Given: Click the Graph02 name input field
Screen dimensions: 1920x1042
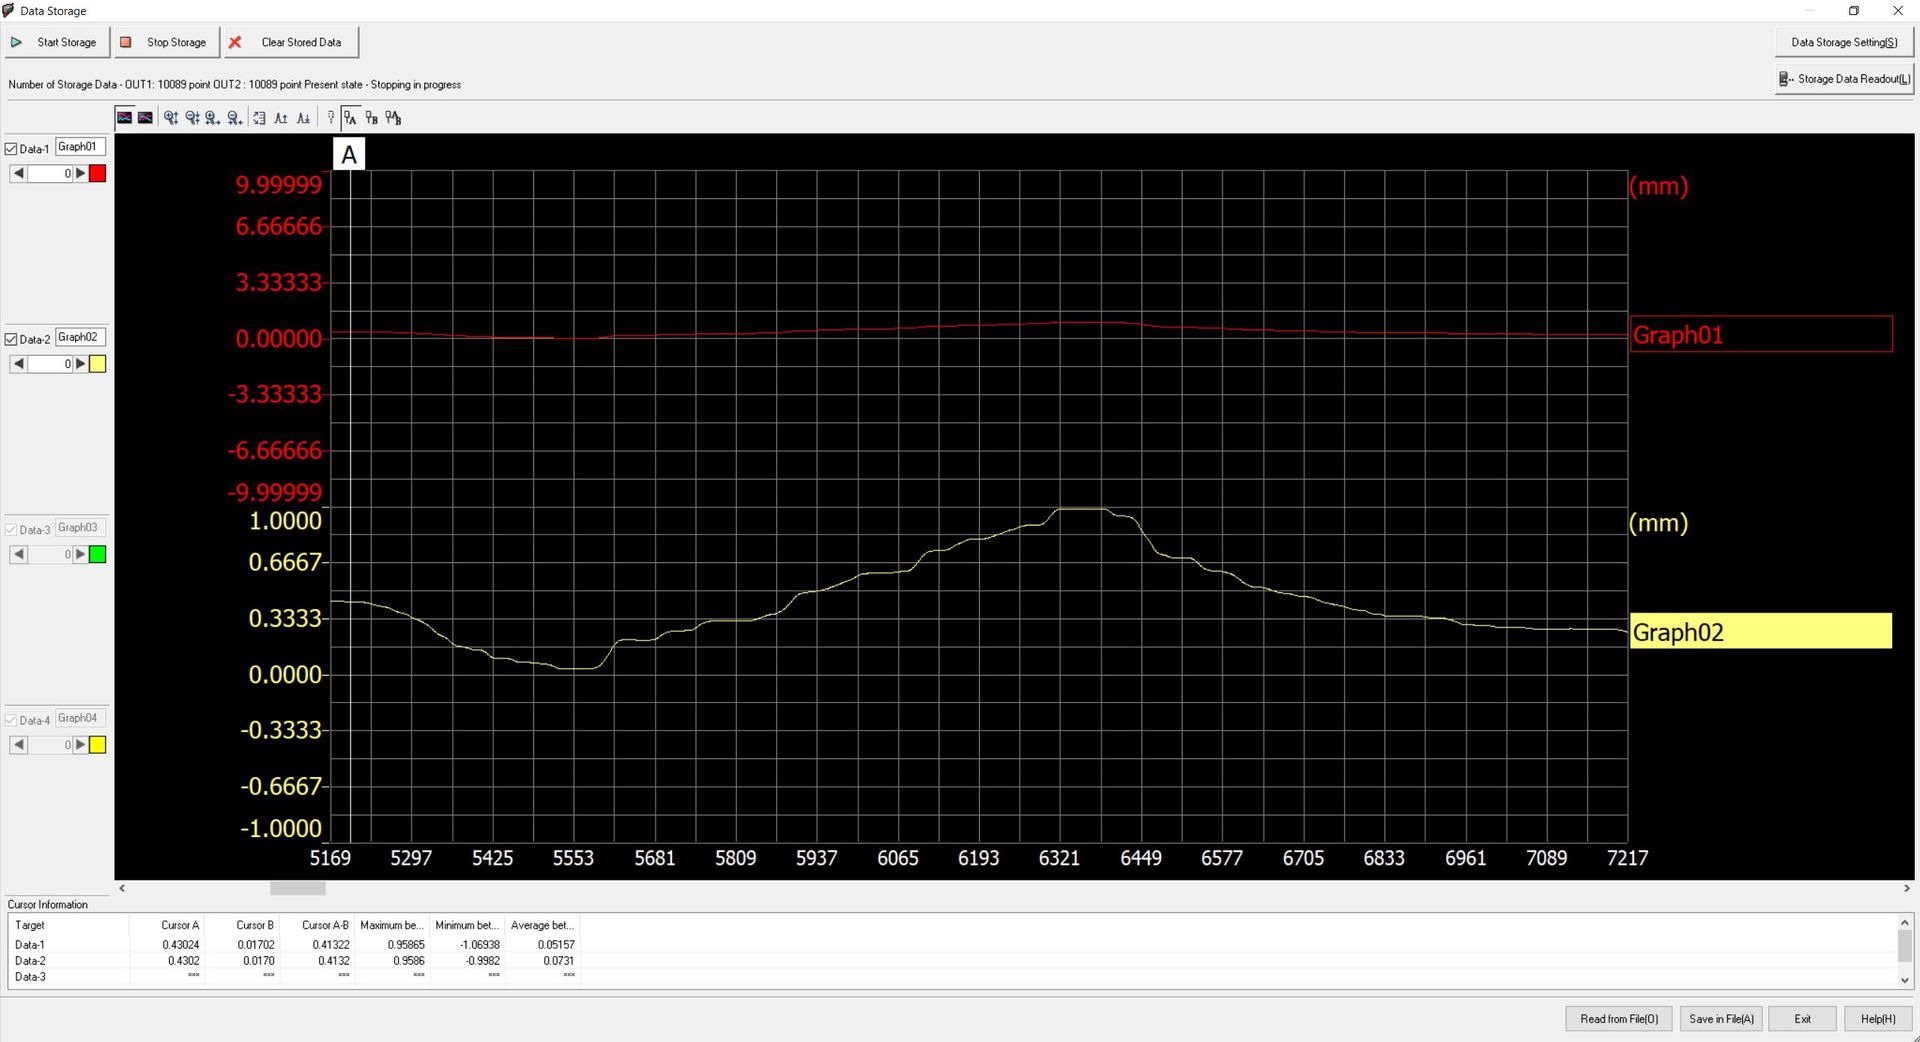Looking at the screenshot, I should point(80,337).
